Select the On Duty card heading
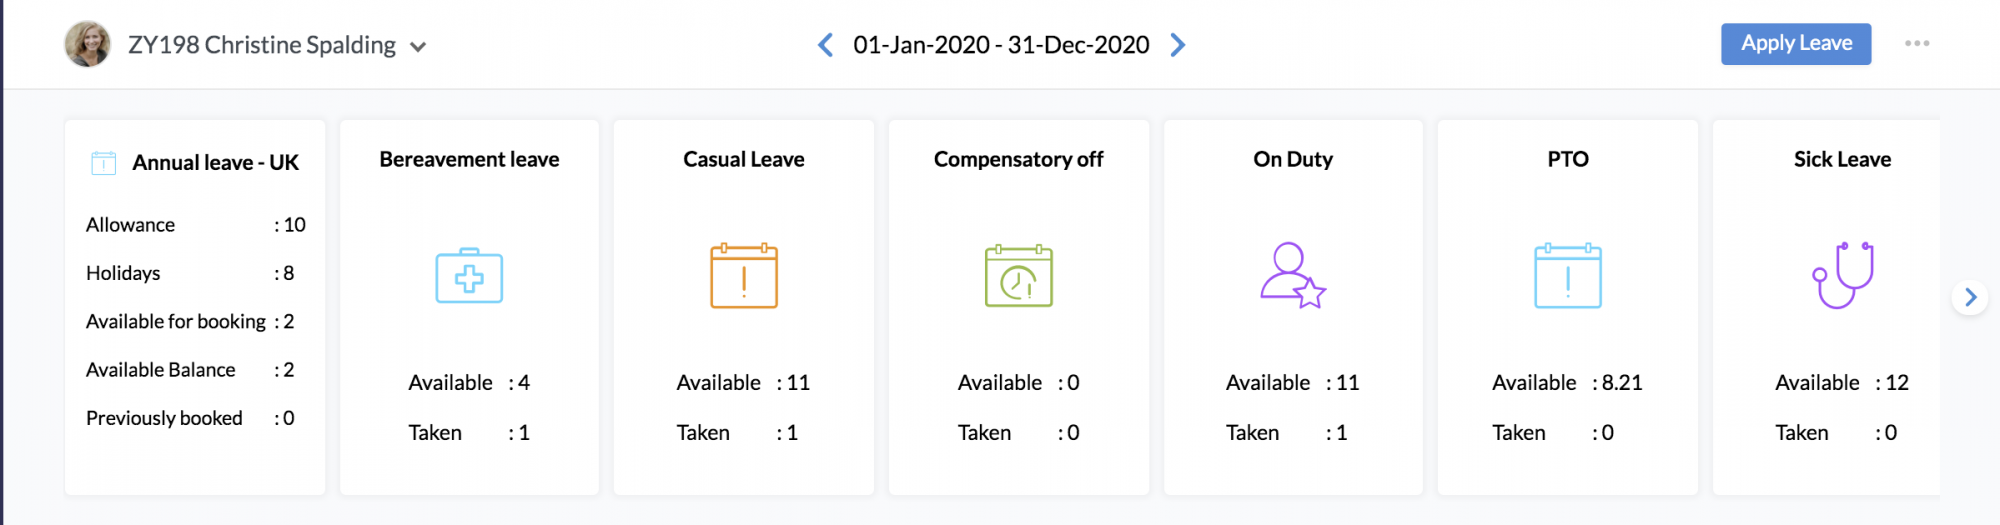 coord(1292,159)
